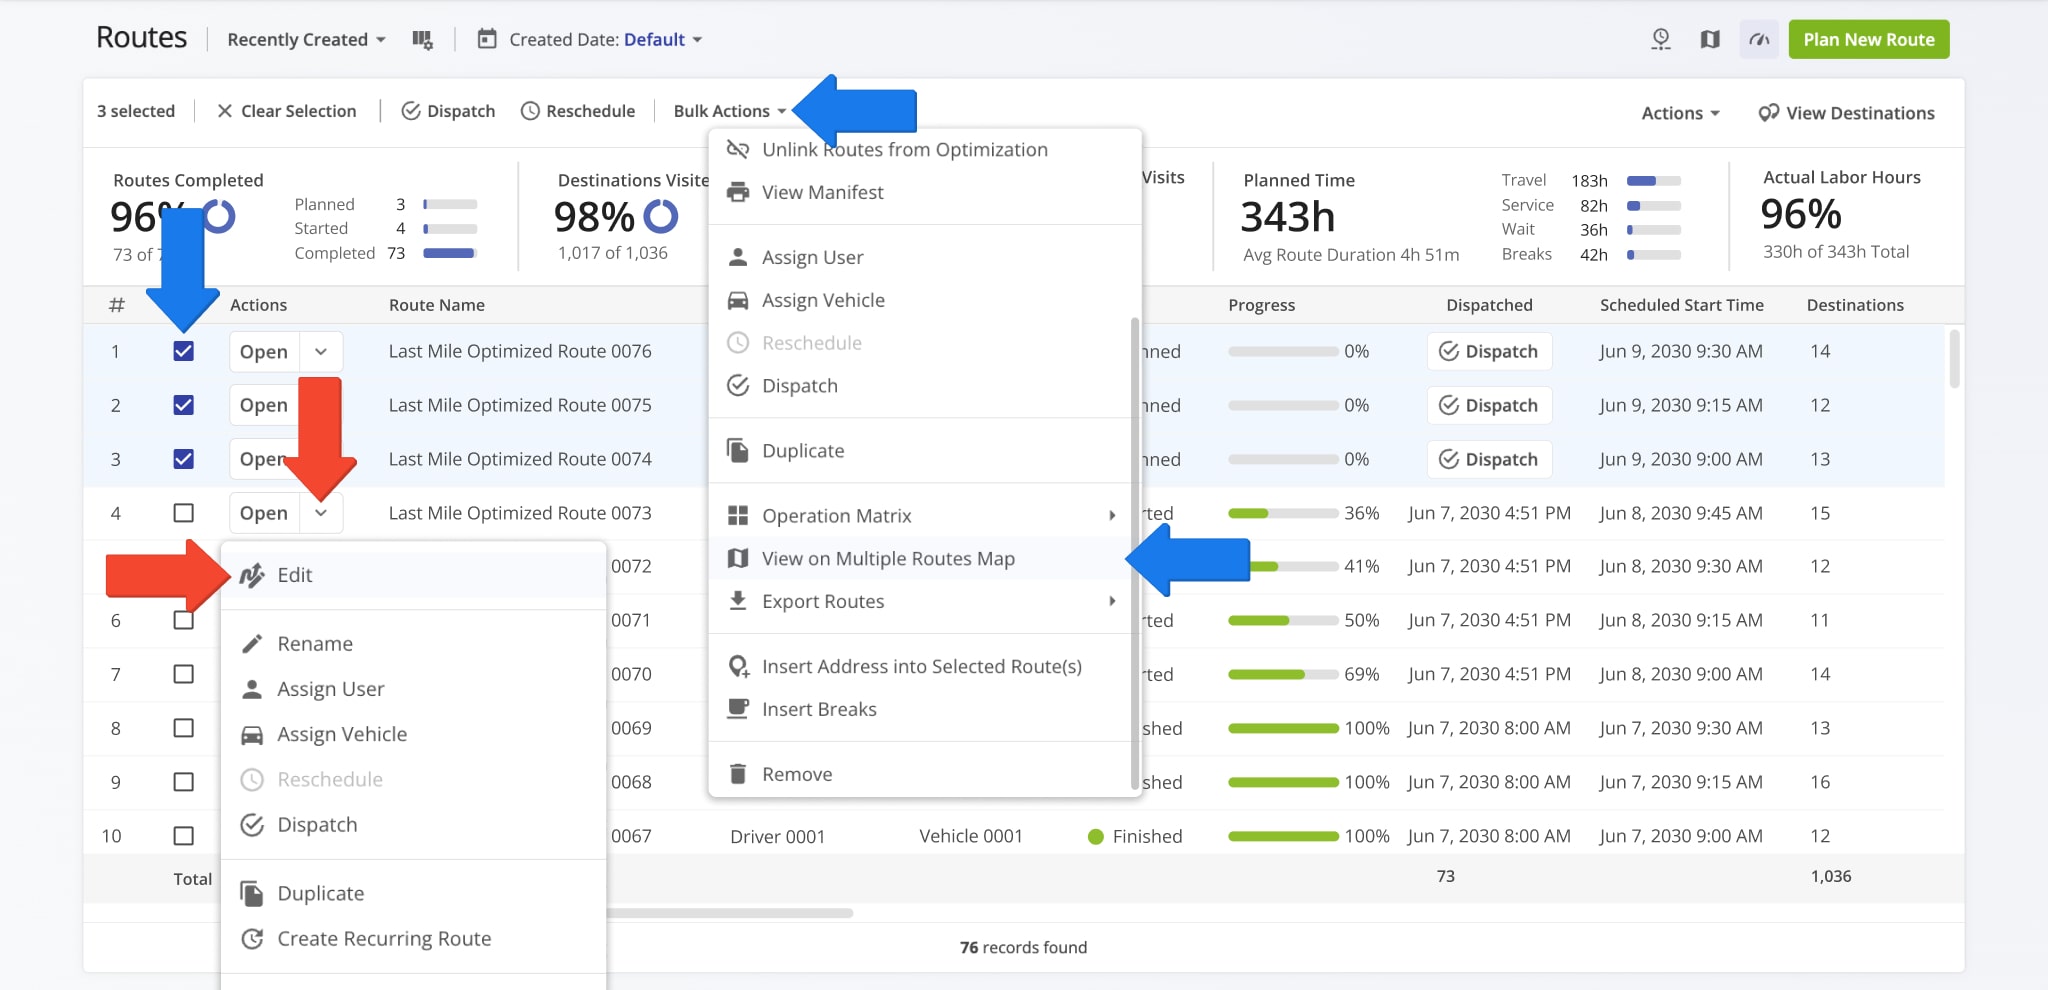This screenshot has width=2048, height=990.
Task: Click the map icon for View on Multiple Routes Map
Action: point(738,558)
